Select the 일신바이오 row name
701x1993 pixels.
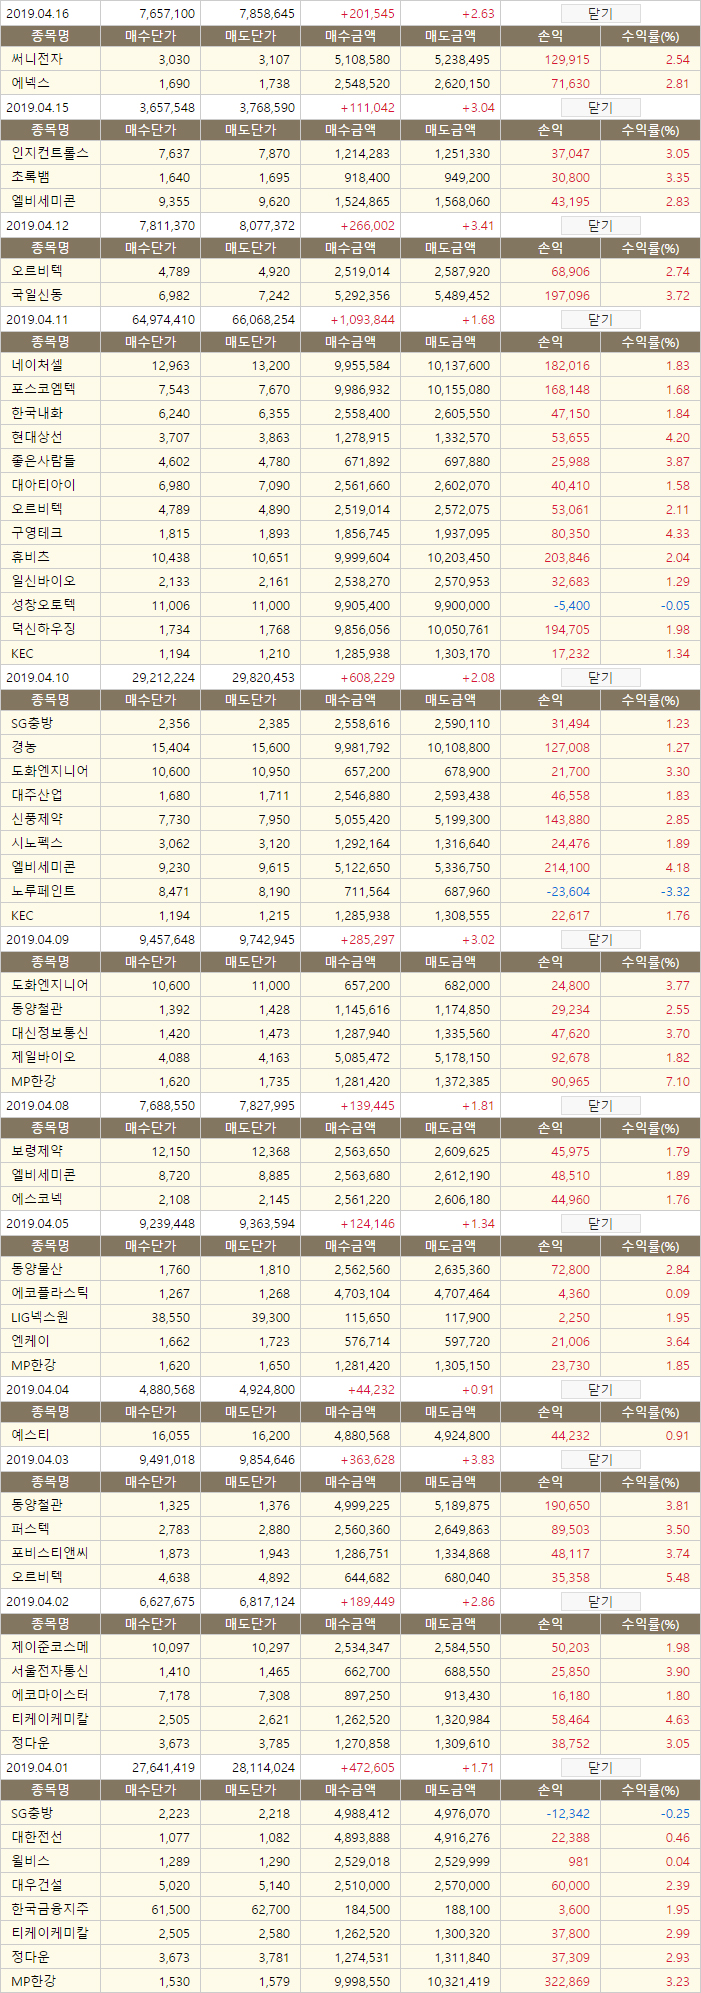43,582
